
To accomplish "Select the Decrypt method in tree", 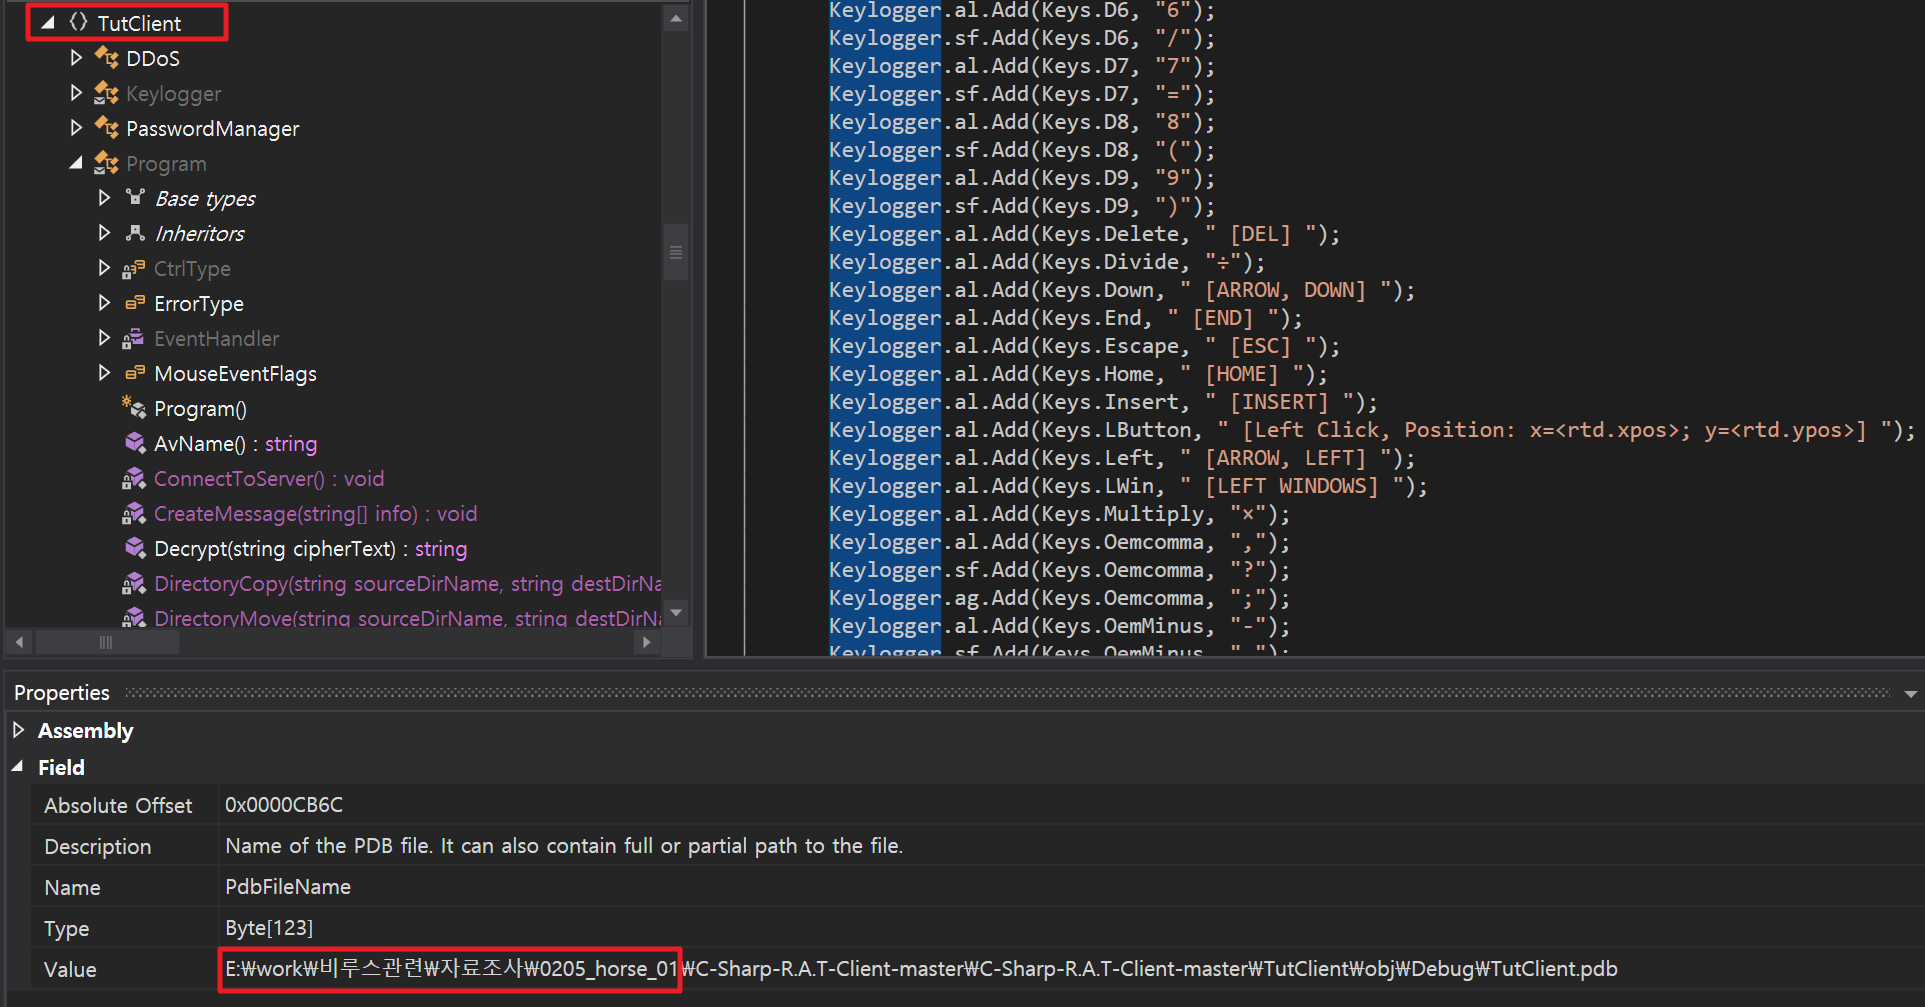I will (x=310, y=549).
